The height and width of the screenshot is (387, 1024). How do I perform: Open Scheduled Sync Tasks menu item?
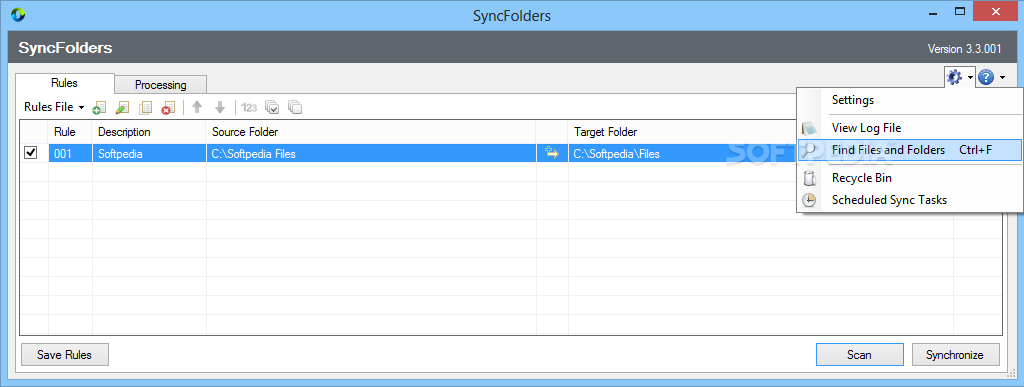[910, 200]
